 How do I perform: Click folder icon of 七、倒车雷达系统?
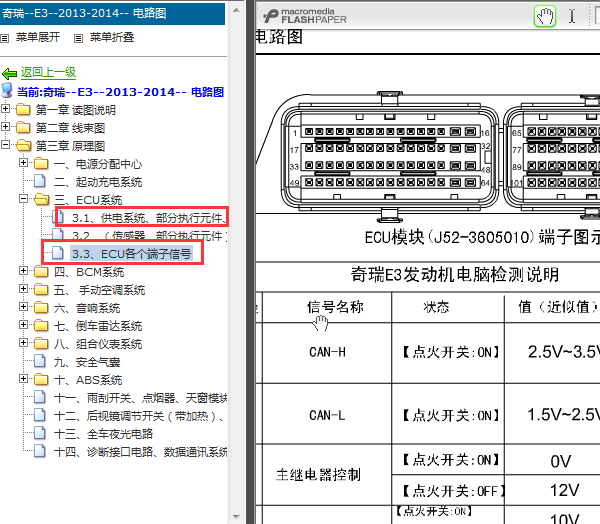(41, 325)
